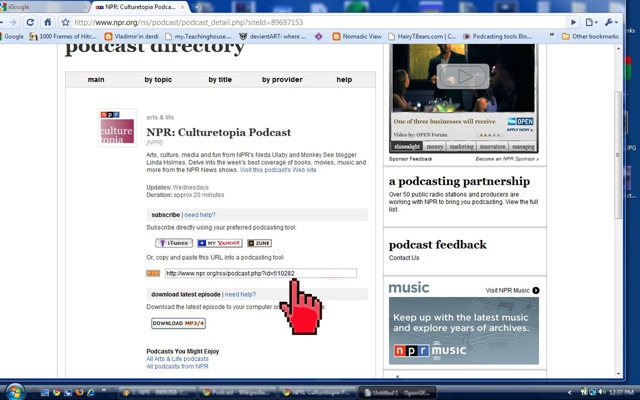This screenshot has height=400, width=640.
Task: Select the marketing tab in the ad
Action: click(x=462, y=147)
